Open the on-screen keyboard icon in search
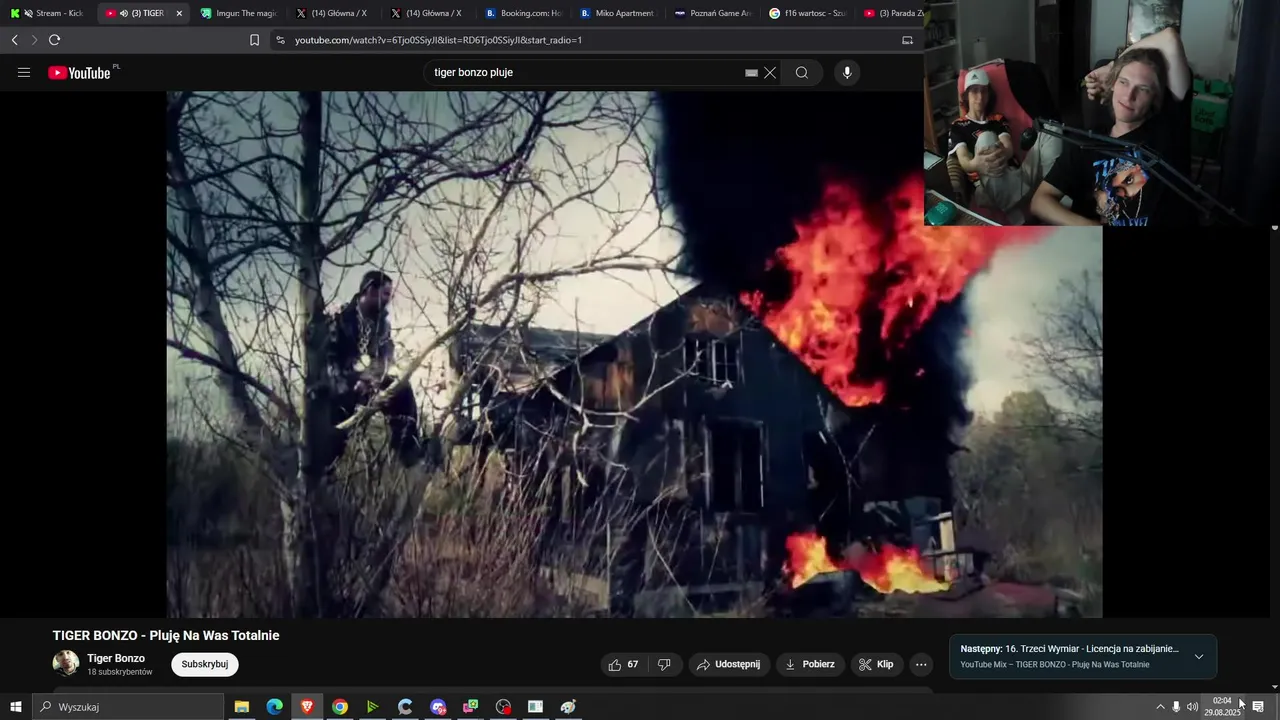 [x=751, y=73]
